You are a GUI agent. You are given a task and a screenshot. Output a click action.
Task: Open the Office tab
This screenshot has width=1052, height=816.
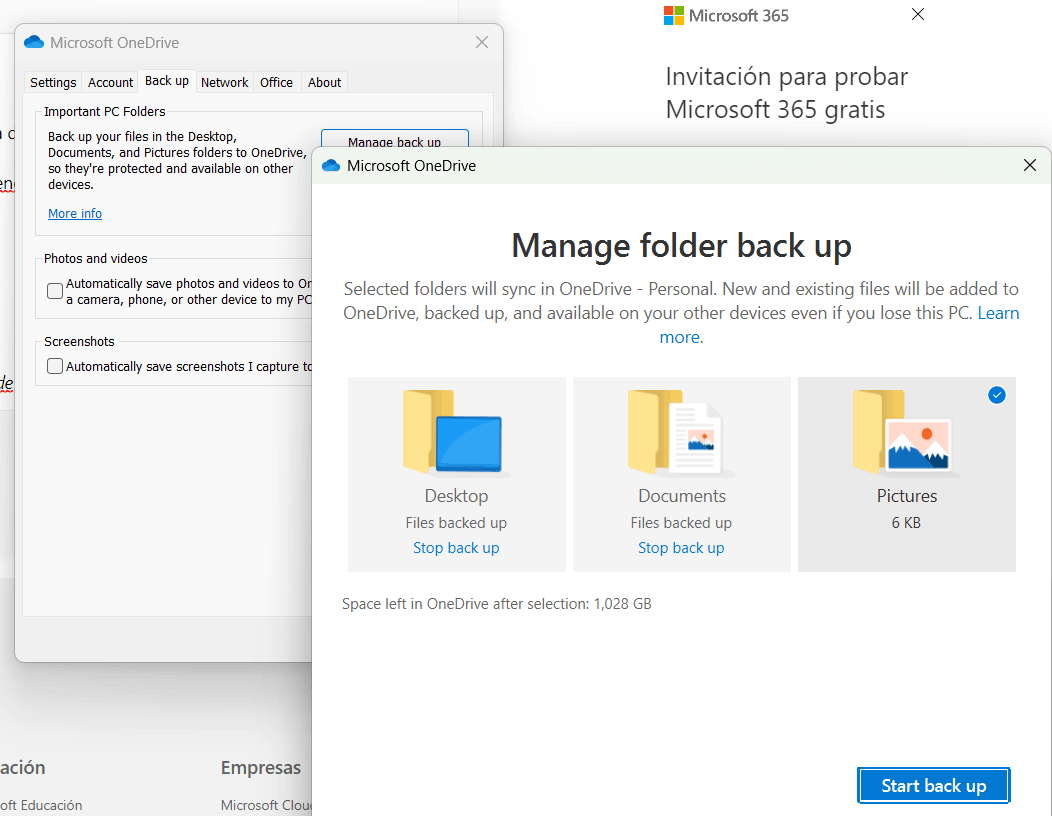click(276, 83)
